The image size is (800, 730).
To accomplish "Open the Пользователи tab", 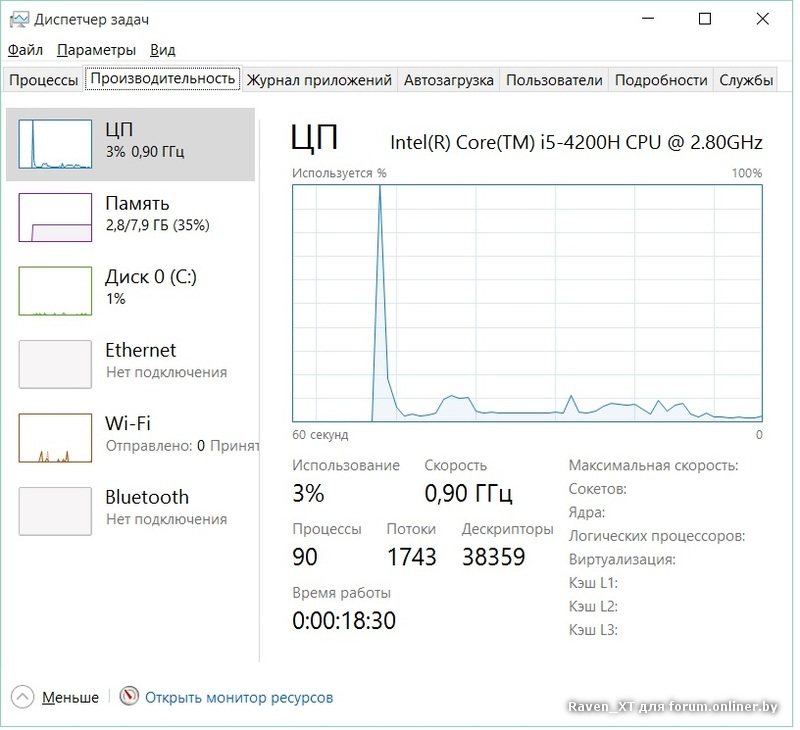I will pos(554,80).
